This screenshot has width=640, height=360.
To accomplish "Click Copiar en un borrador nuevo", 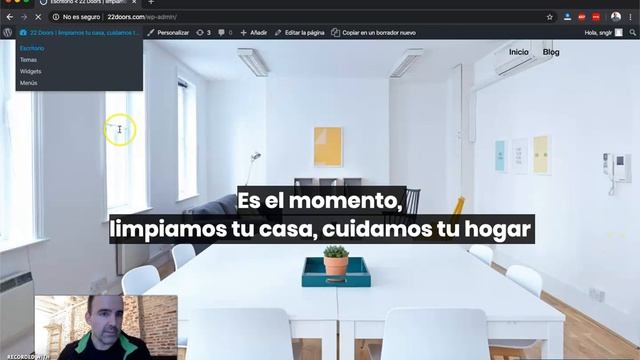I will [x=379, y=33].
